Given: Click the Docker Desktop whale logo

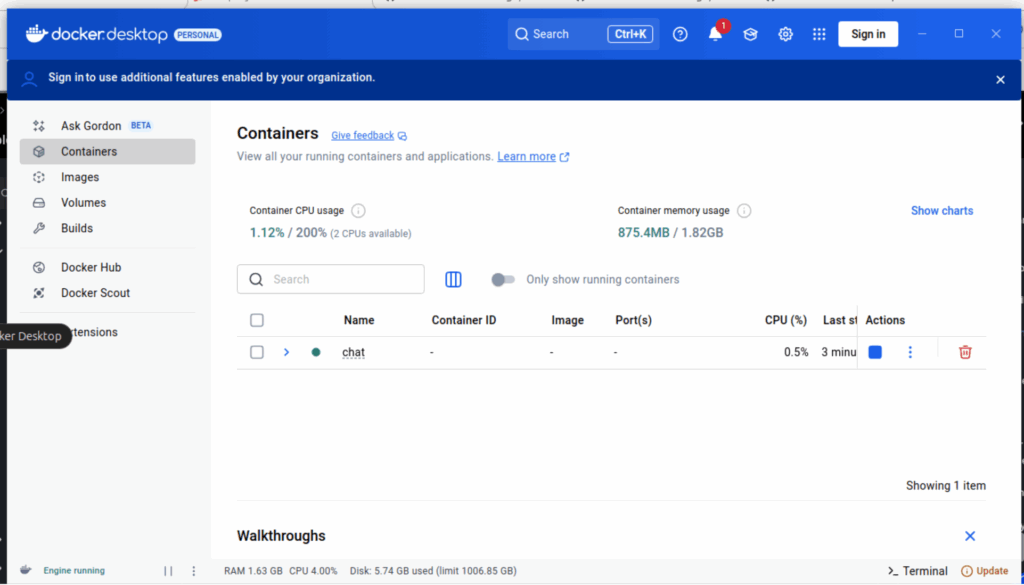Looking at the screenshot, I should click(x=37, y=33).
